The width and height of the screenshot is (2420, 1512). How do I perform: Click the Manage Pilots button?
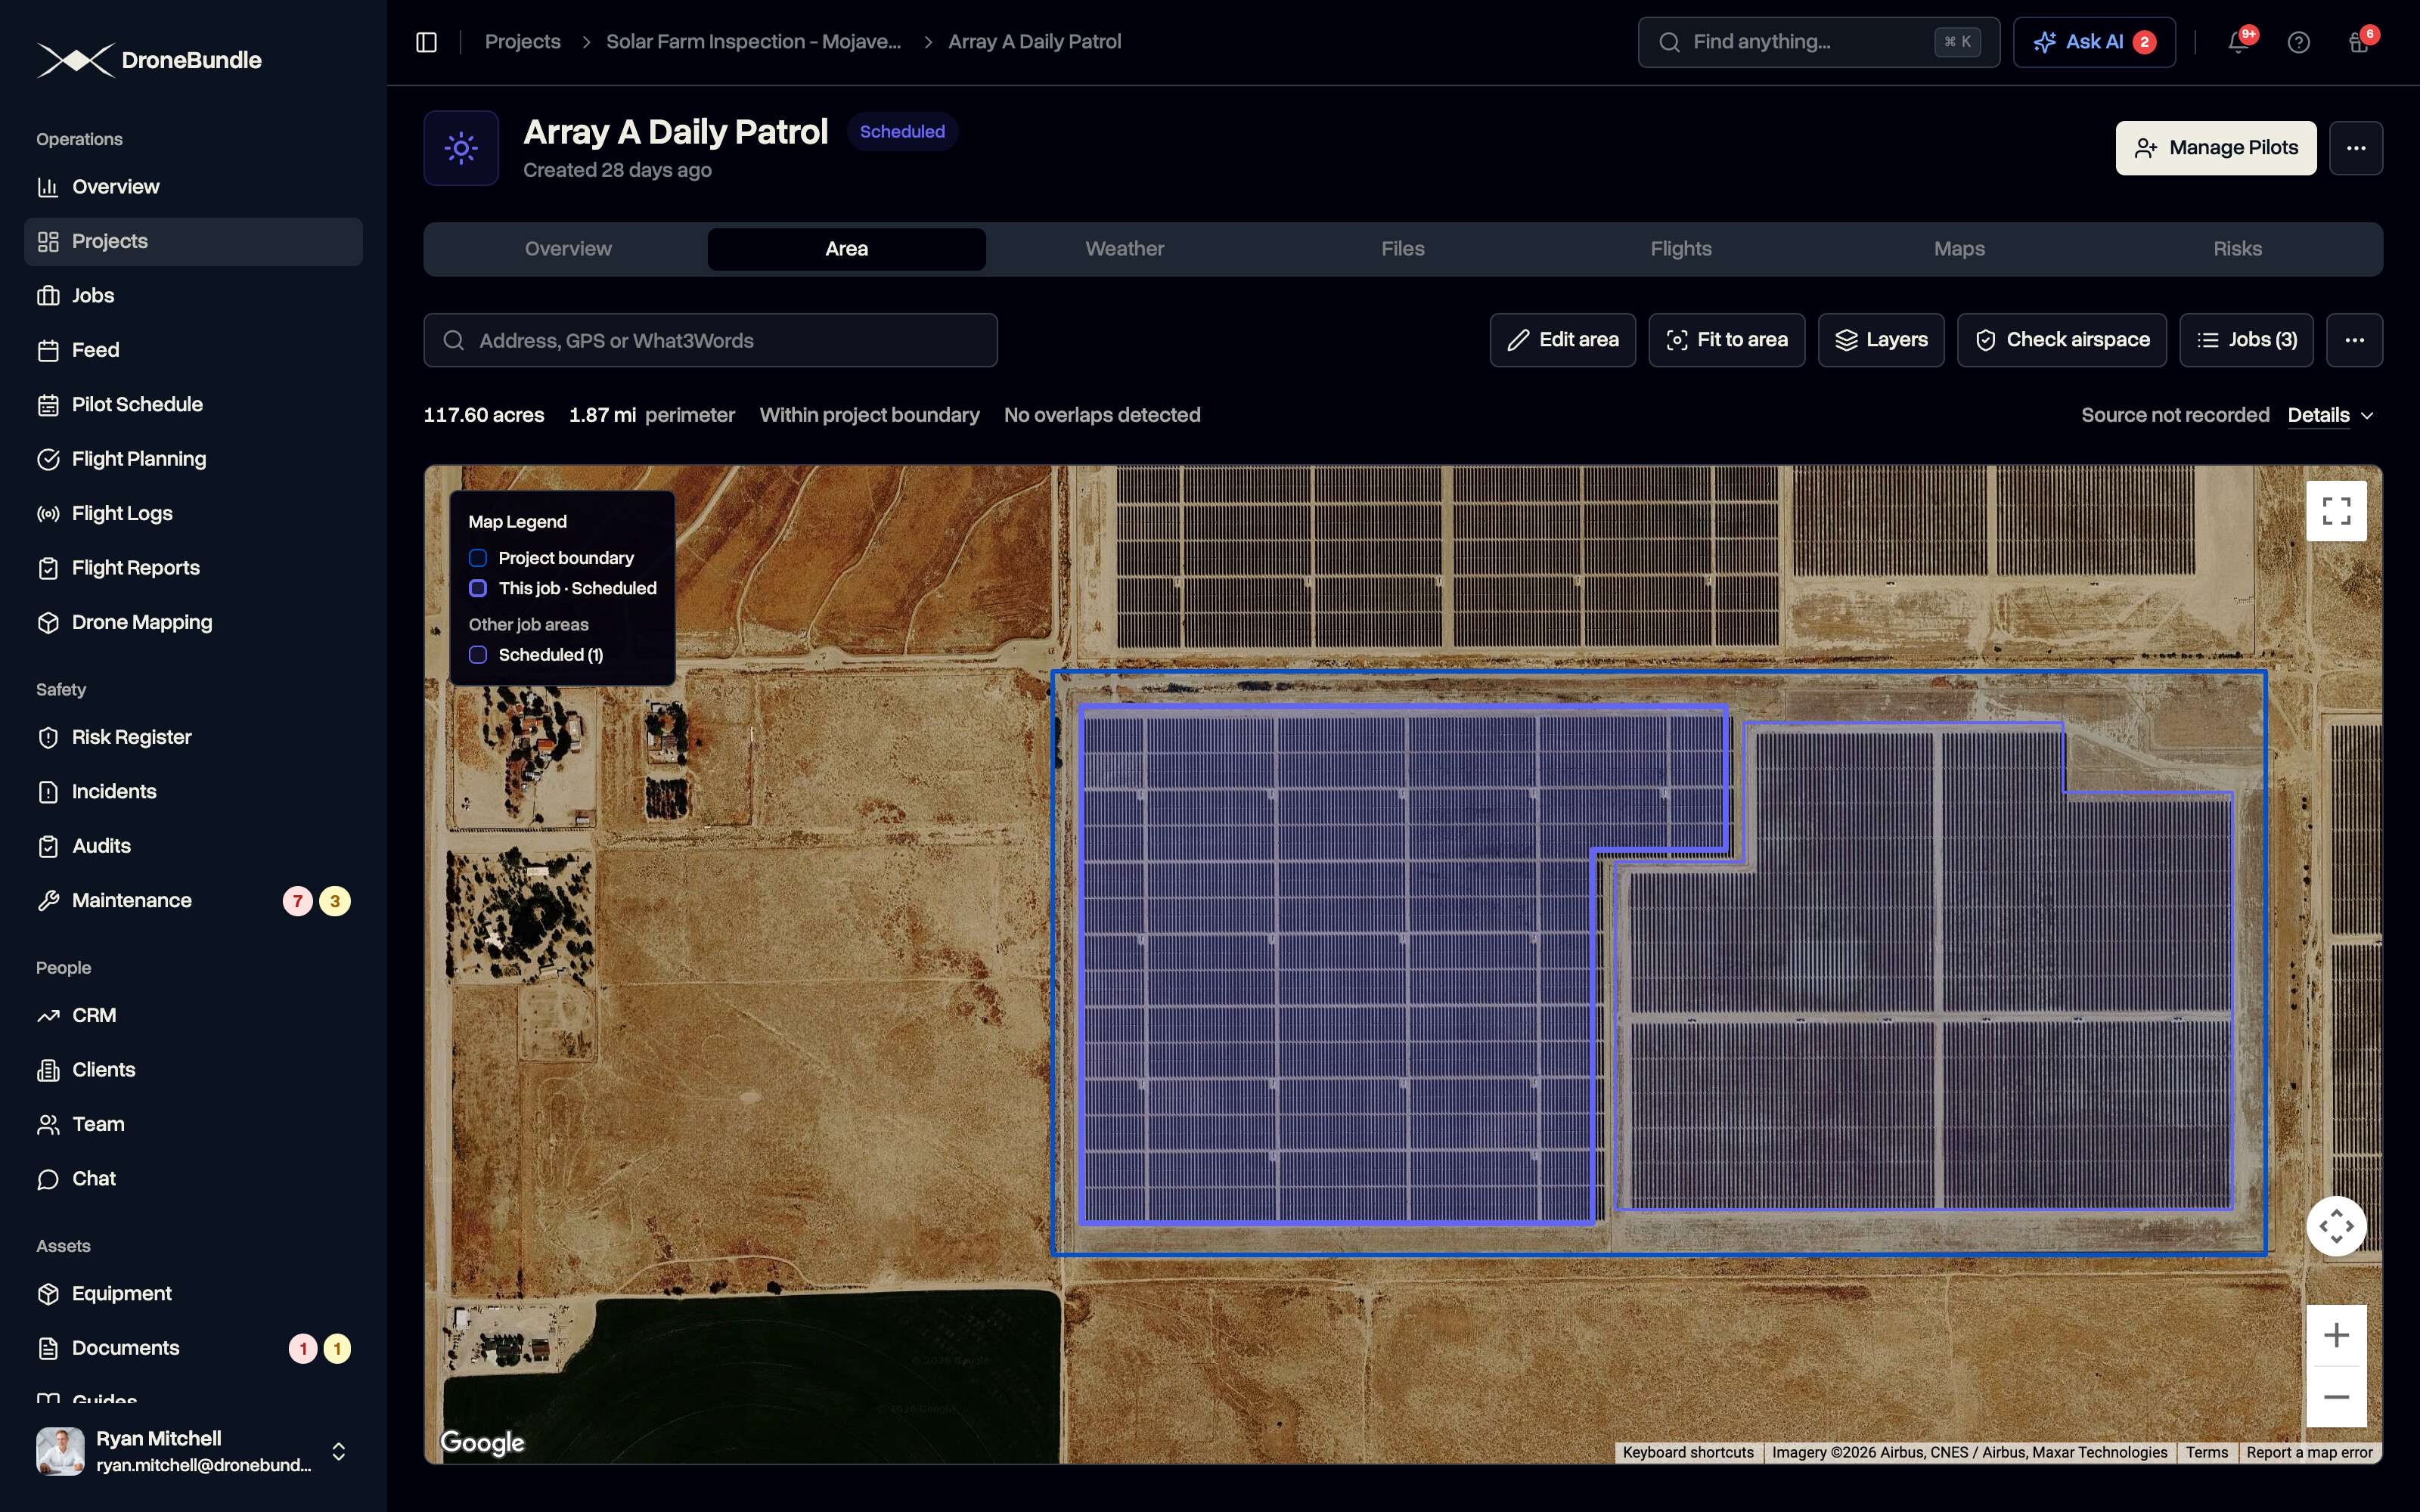(2215, 148)
